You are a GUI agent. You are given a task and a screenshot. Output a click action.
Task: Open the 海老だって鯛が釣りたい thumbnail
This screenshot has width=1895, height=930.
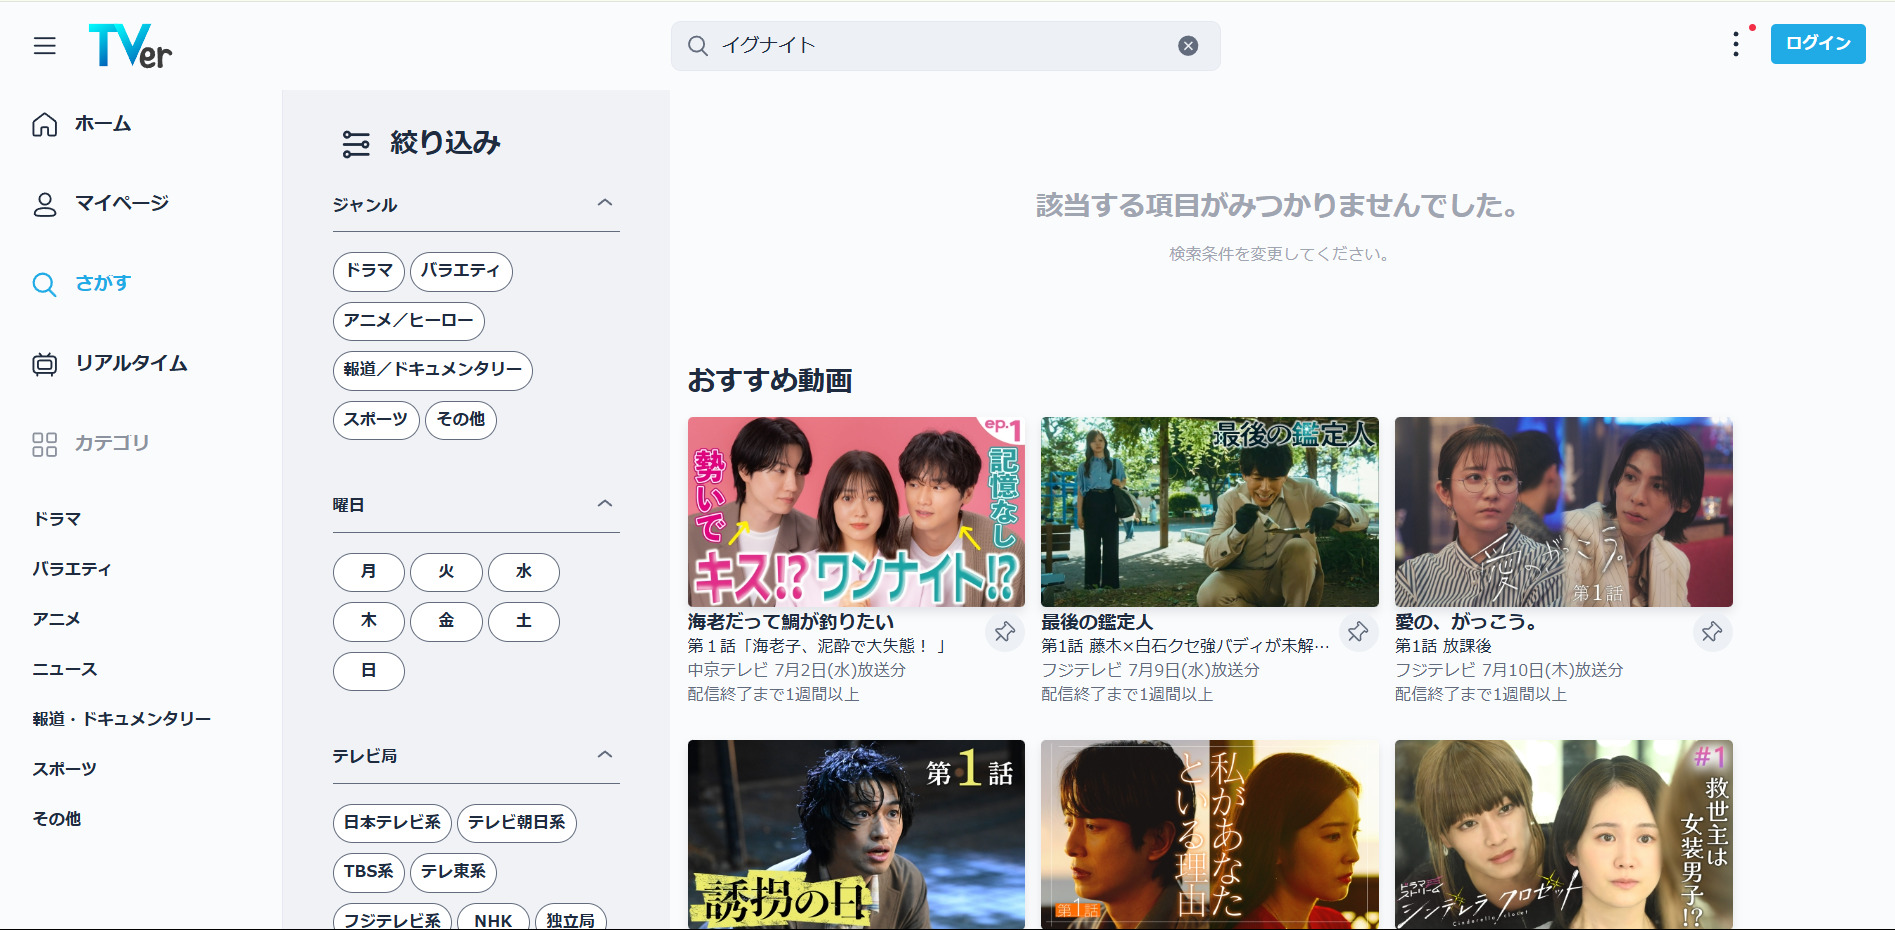coord(856,512)
